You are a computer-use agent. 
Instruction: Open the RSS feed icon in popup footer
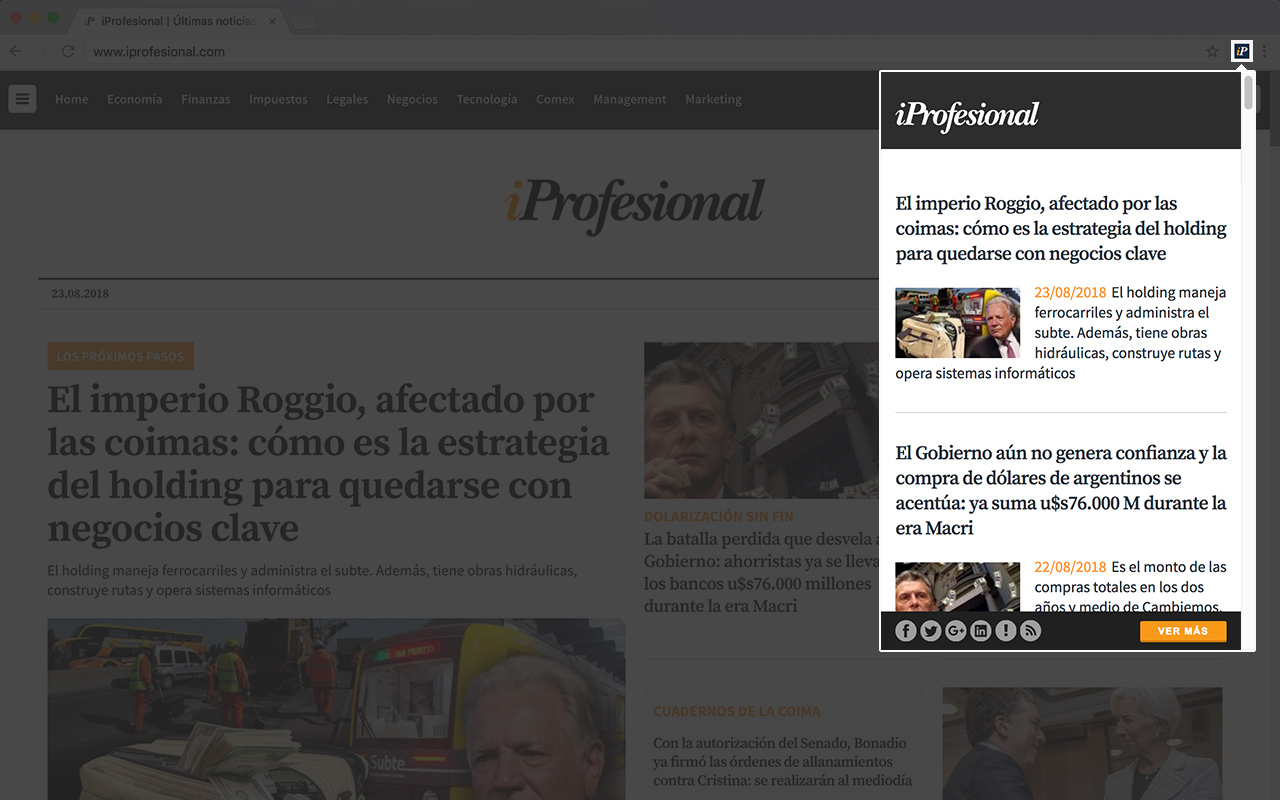click(x=1031, y=631)
